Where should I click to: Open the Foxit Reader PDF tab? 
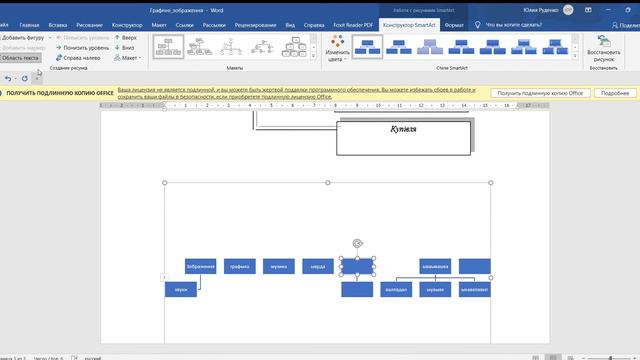[x=353, y=25]
